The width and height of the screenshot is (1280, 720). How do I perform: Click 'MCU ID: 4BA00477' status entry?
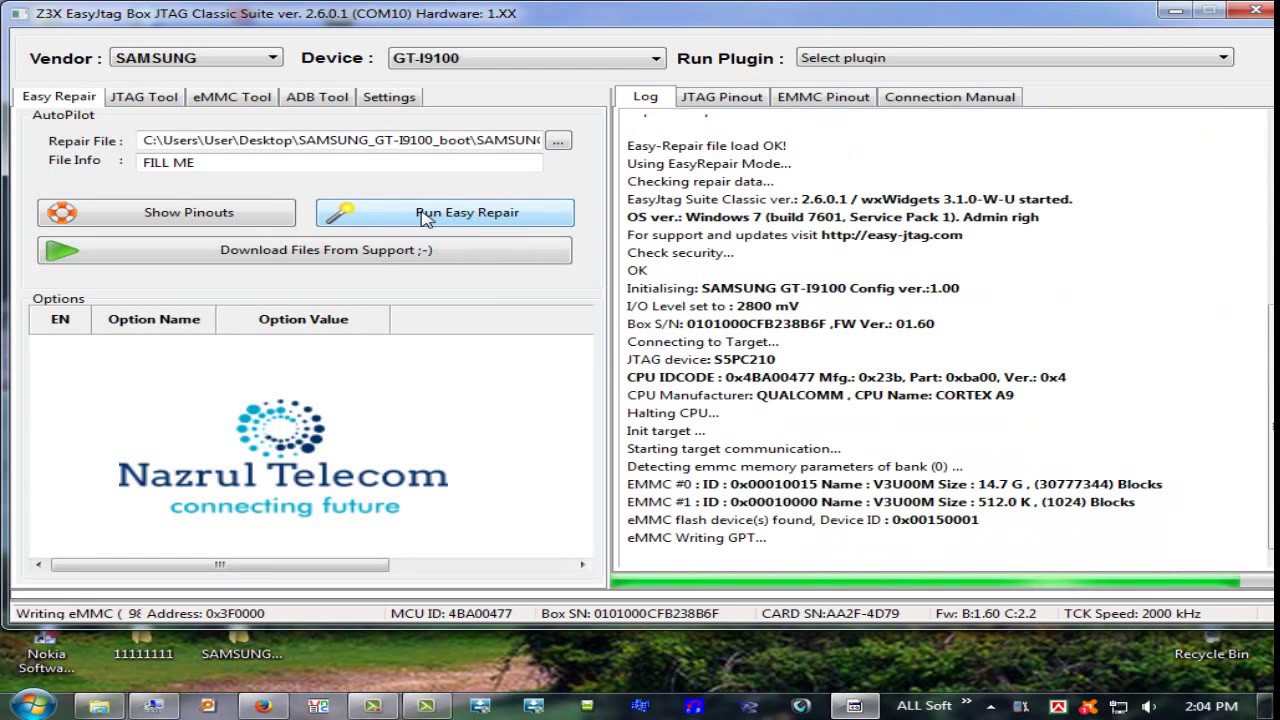(x=451, y=613)
